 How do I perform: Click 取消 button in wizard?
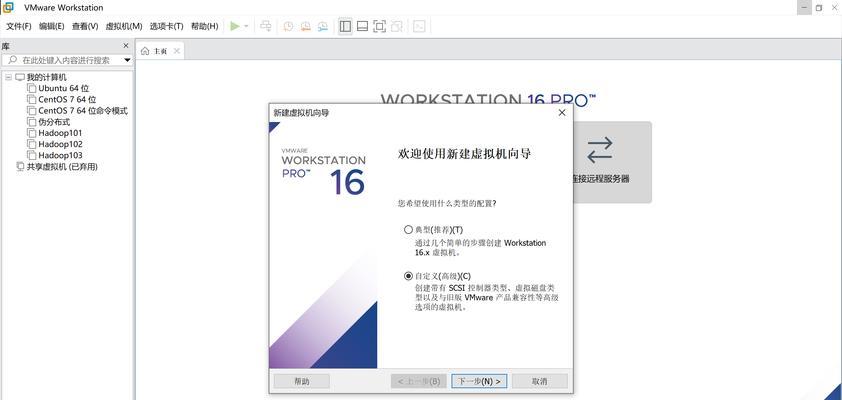[539, 381]
